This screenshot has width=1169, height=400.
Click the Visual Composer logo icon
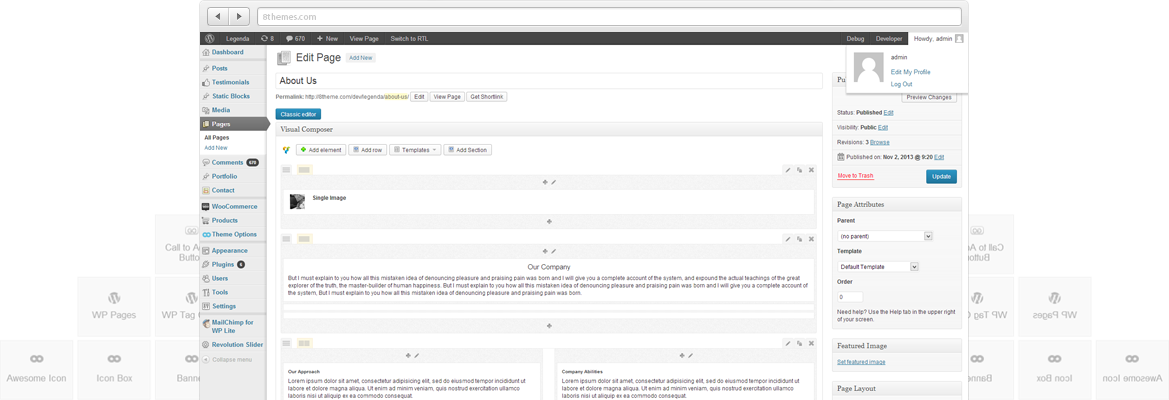tap(286, 150)
